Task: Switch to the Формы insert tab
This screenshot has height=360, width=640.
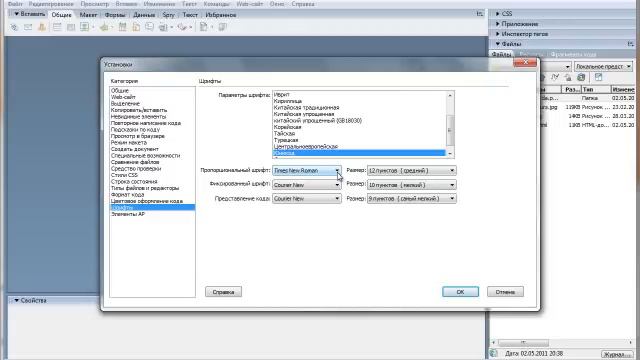Action: (115, 15)
